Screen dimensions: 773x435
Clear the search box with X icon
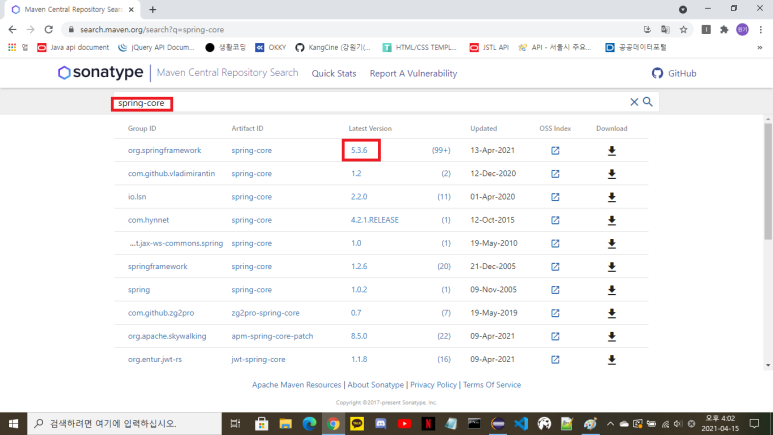(634, 102)
